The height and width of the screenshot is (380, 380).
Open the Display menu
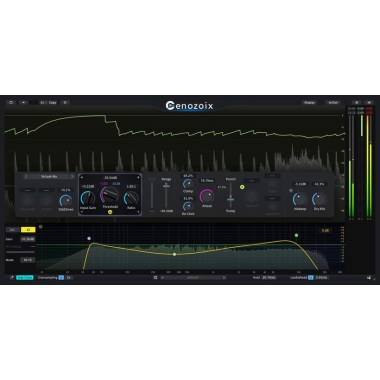[x=309, y=102]
